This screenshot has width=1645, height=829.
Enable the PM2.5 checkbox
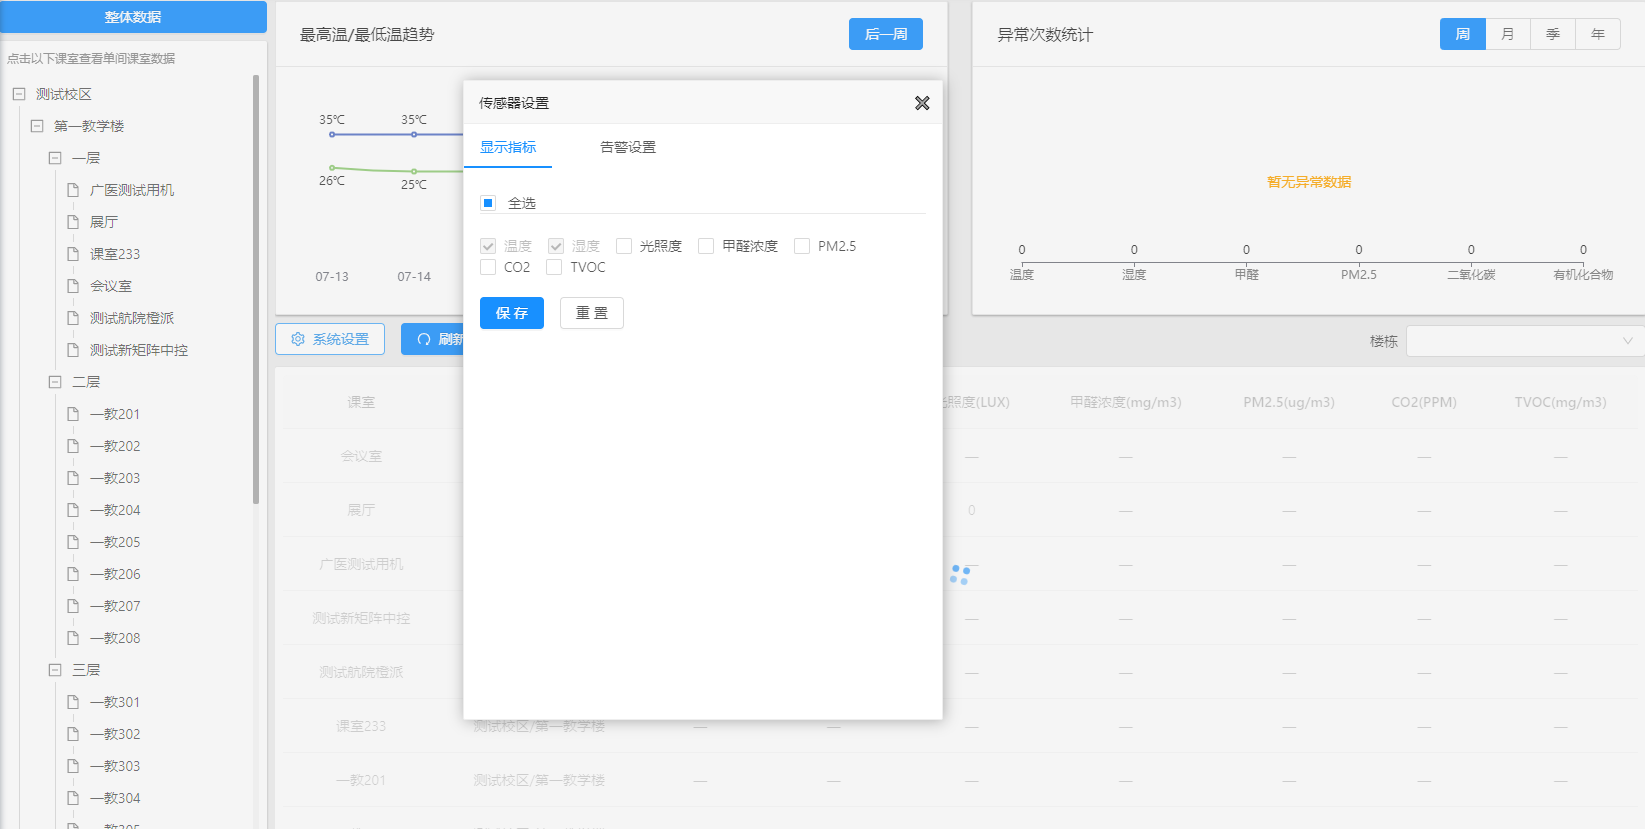[802, 246]
